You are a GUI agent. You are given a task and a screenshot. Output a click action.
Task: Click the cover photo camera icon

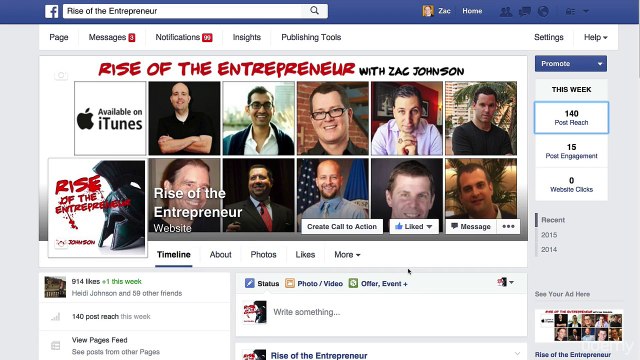[x=61, y=75]
